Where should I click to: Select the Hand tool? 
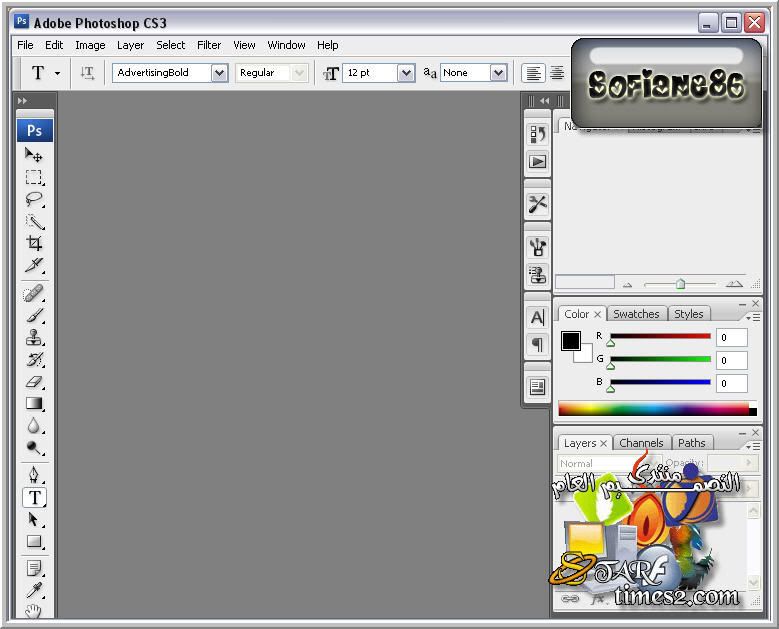[x=34, y=611]
